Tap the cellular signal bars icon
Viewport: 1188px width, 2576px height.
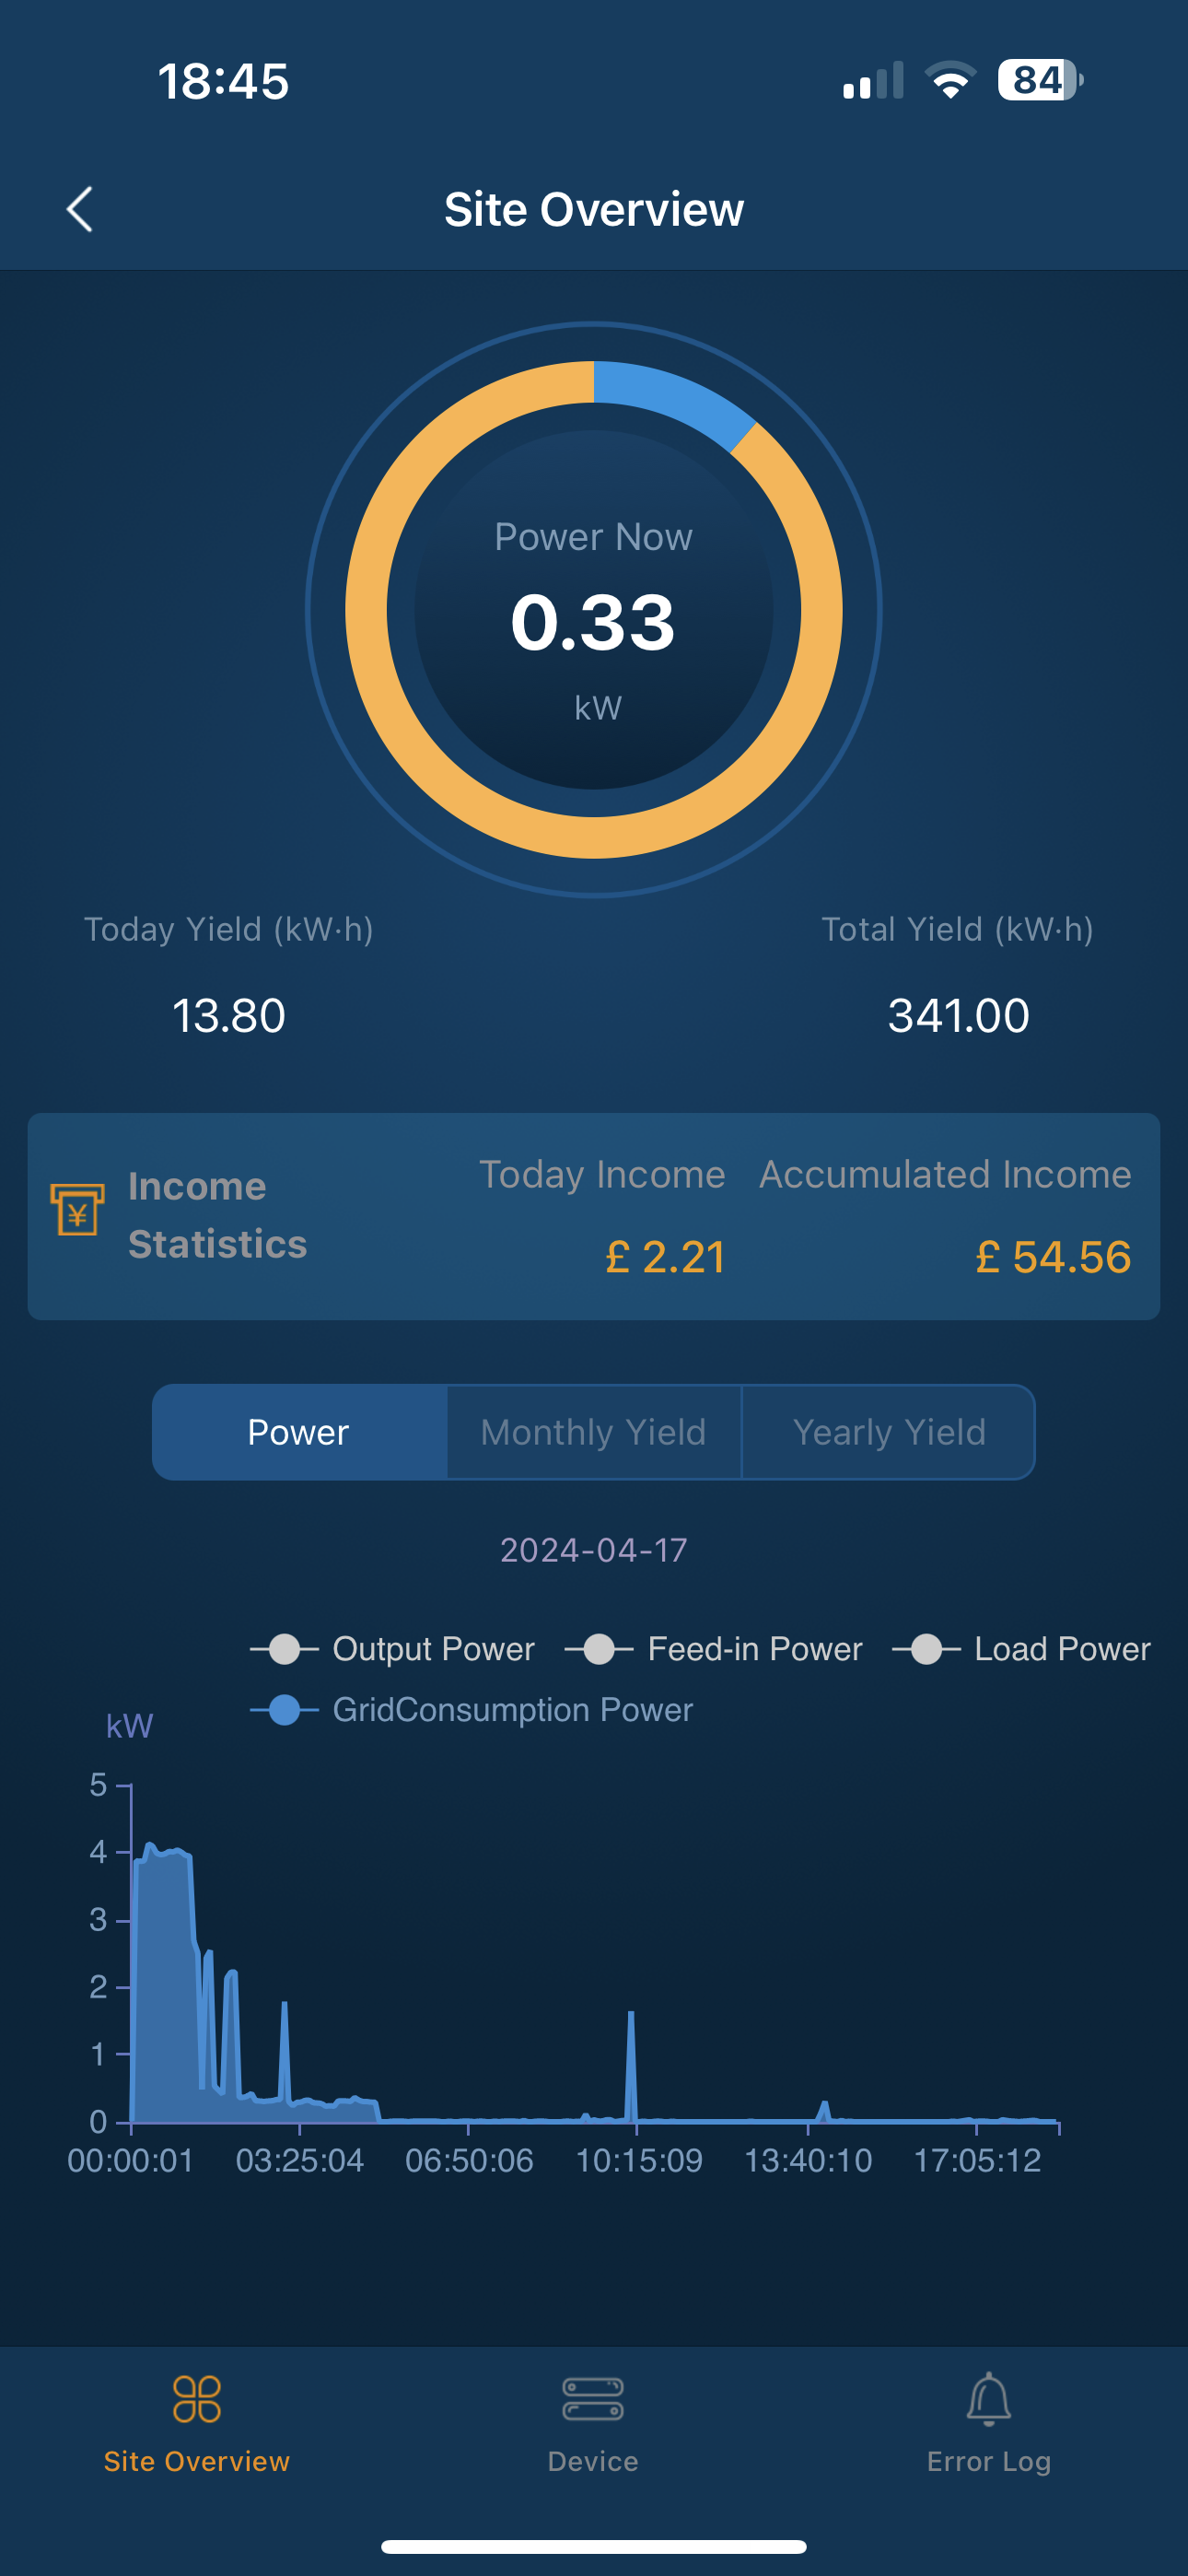(x=872, y=82)
